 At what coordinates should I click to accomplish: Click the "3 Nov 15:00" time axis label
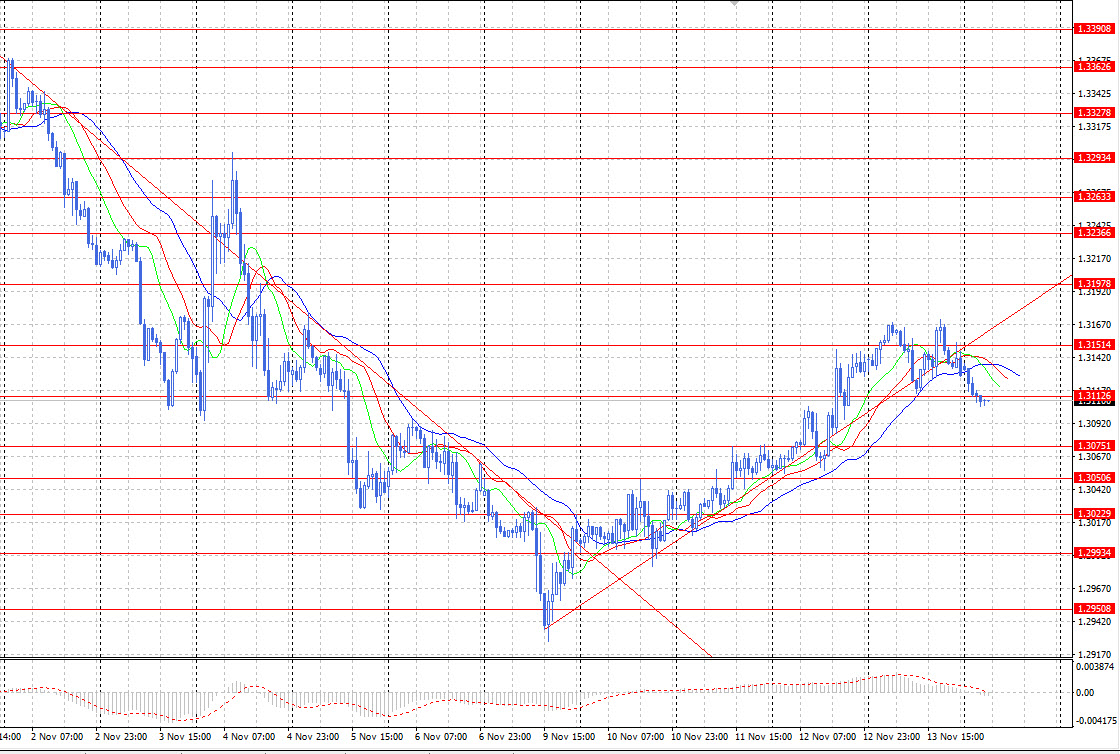(x=185, y=736)
